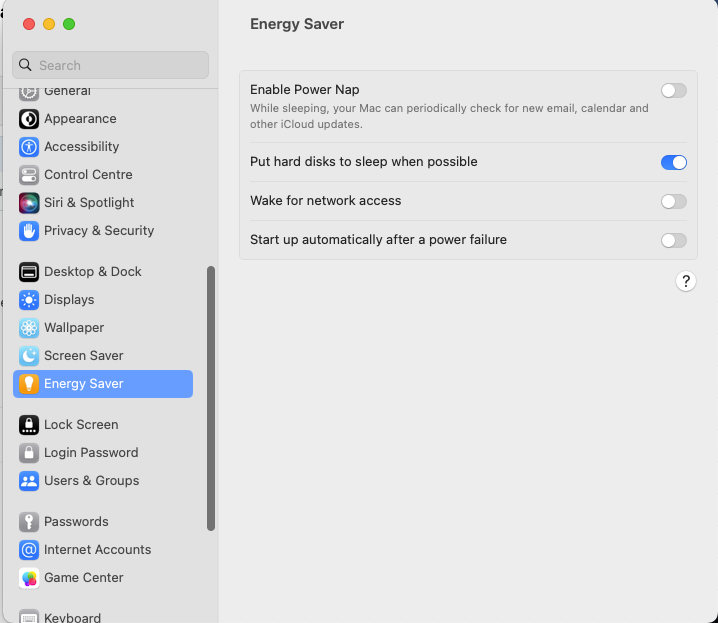Click the Control Centre switches icon

[29, 175]
